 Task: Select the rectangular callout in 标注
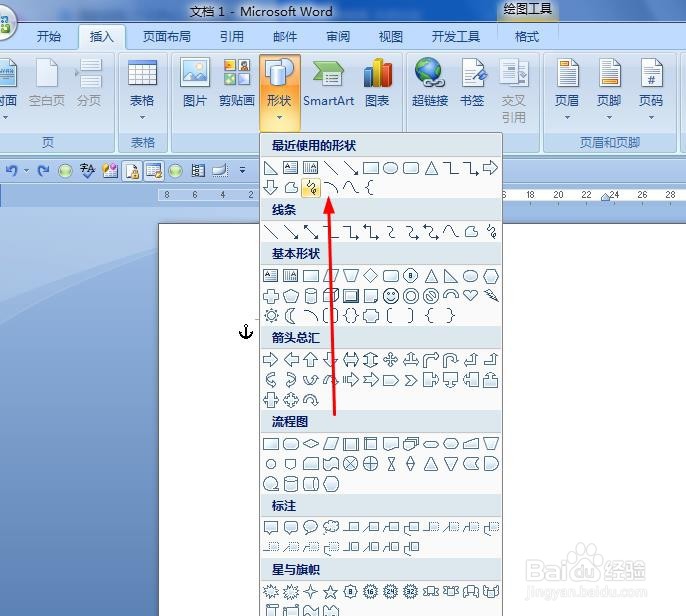(x=271, y=528)
